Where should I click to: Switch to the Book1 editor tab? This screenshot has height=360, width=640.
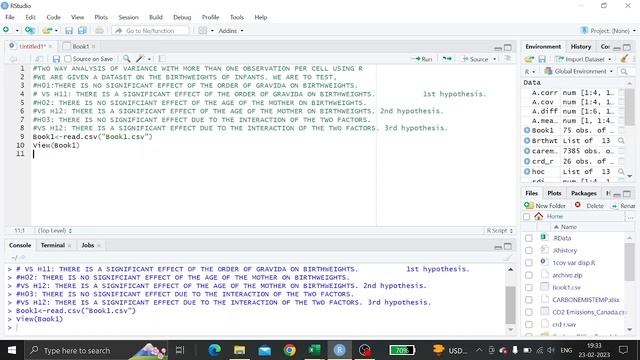[80, 46]
